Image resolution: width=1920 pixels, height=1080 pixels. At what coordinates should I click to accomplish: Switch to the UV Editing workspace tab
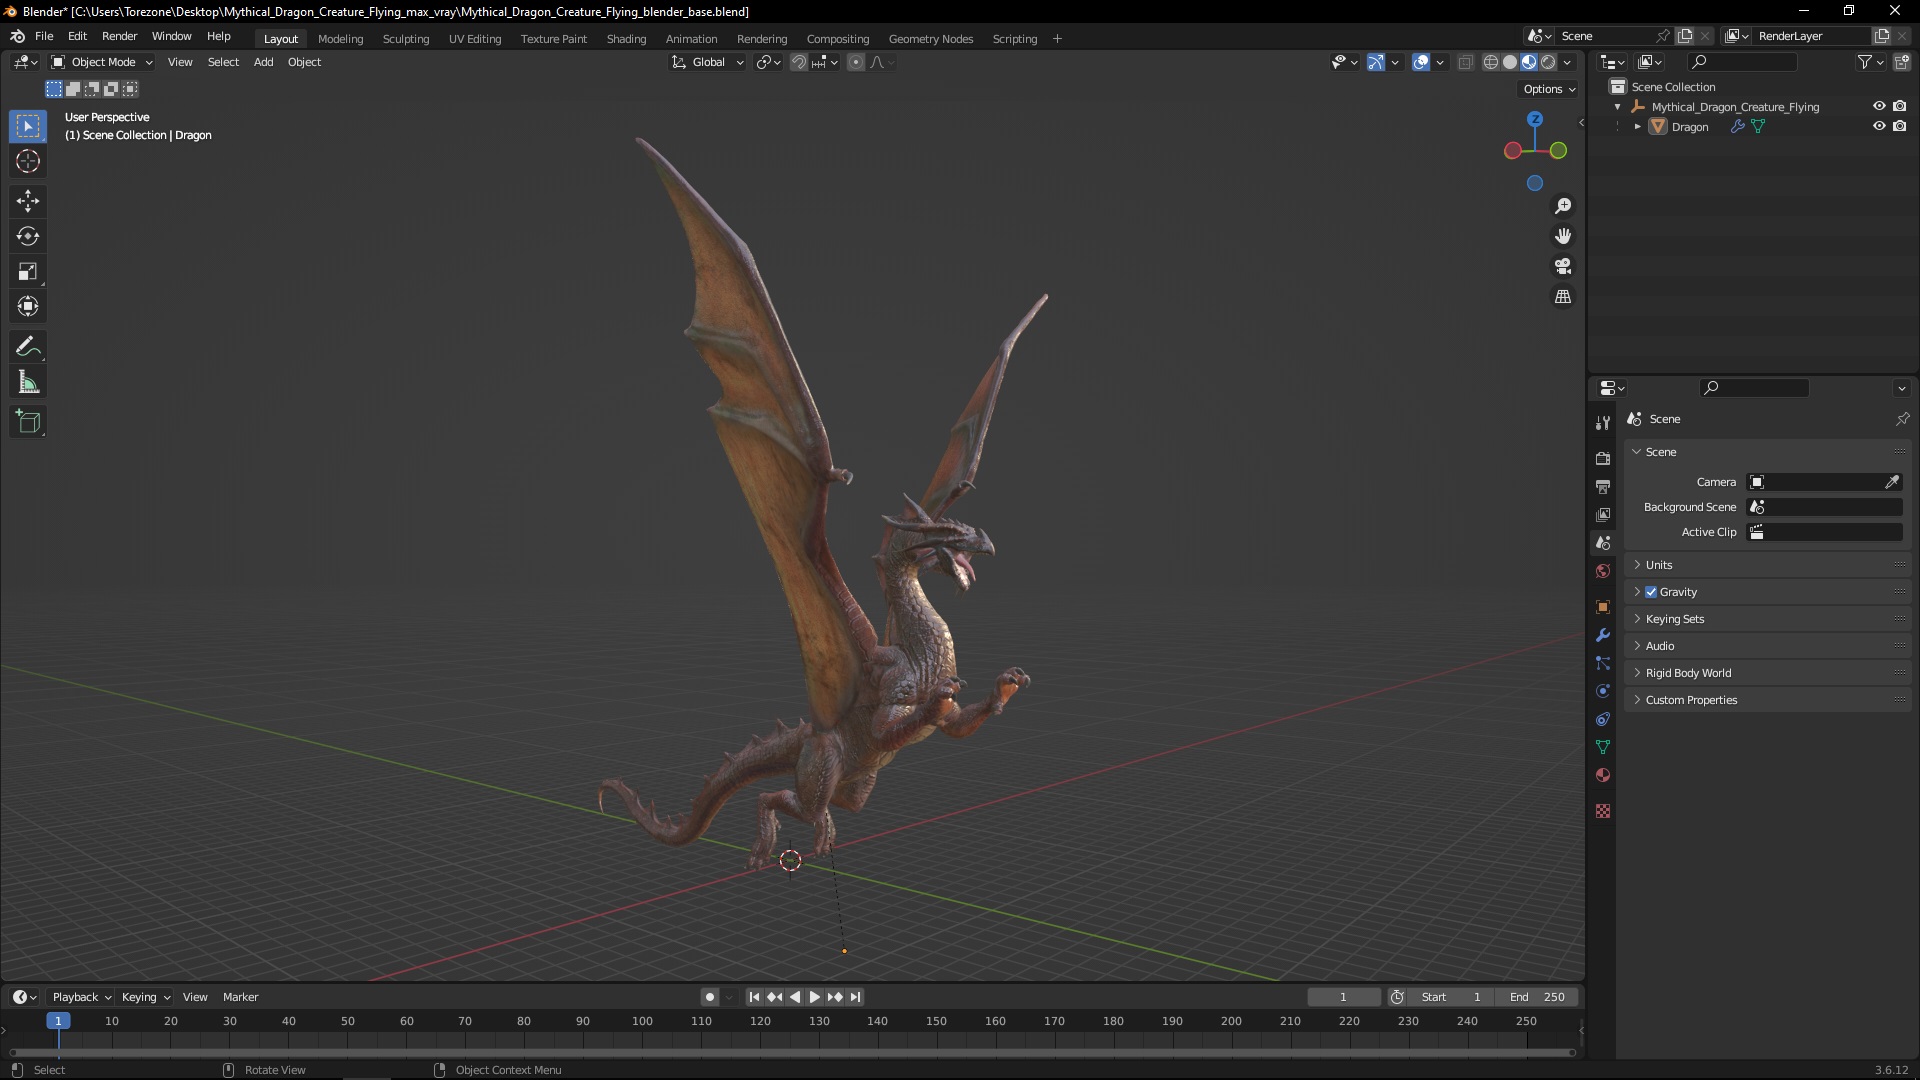(x=475, y=39)
